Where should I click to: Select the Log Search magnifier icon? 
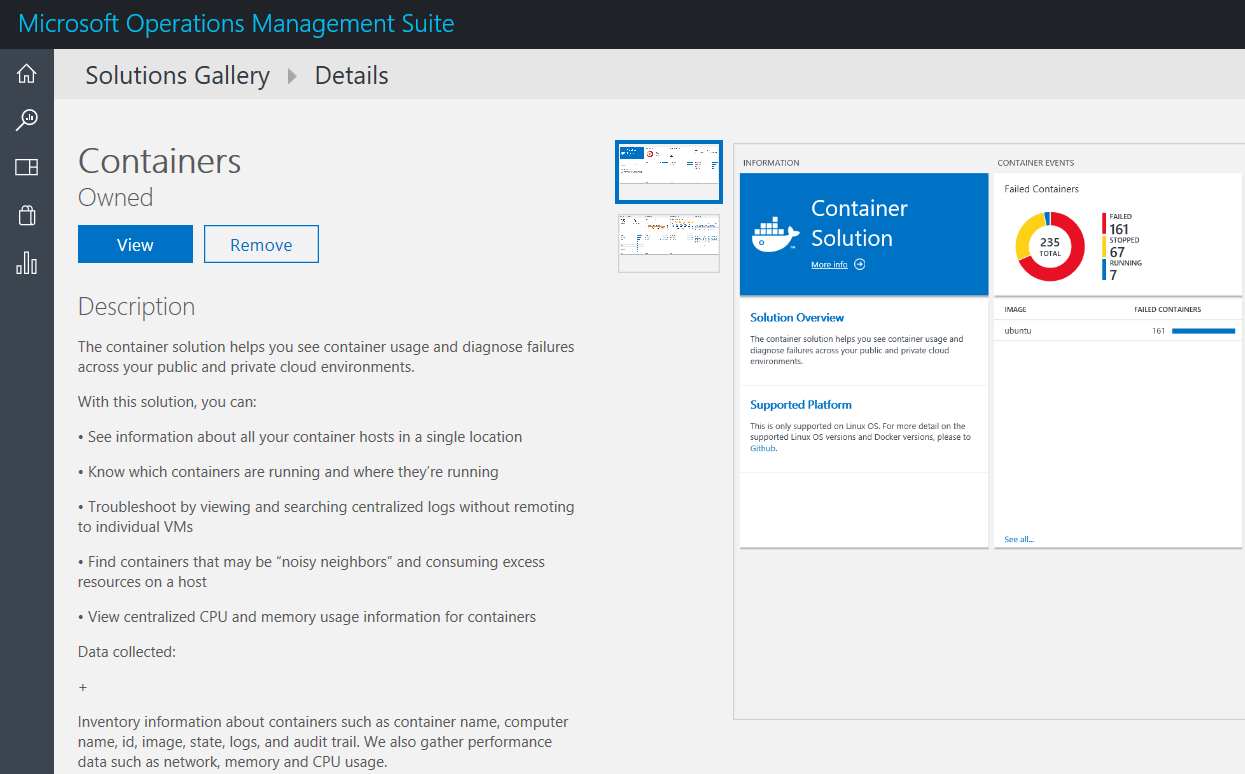(x=26, y=119)
